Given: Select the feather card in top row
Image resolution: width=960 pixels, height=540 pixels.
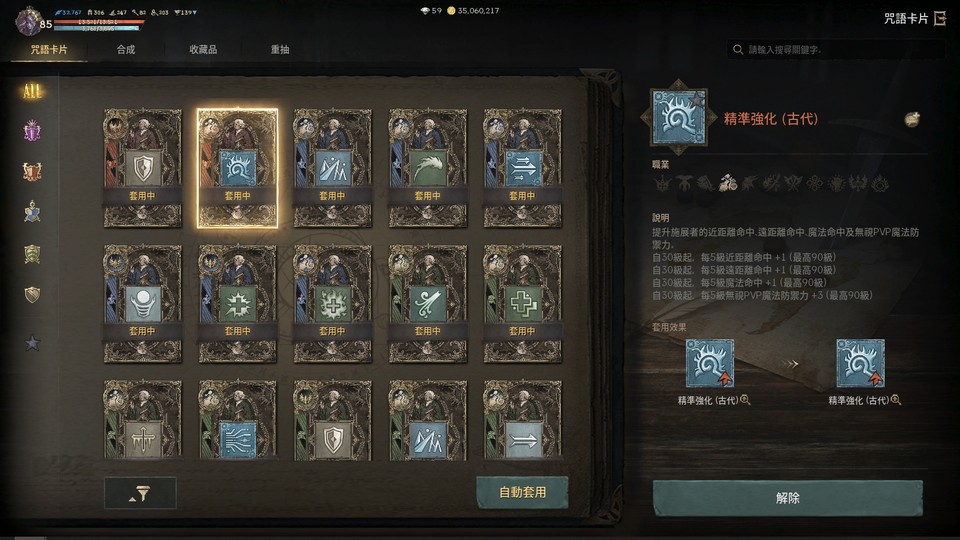Looking at the screenshot, I should click(x=427, y=168).
